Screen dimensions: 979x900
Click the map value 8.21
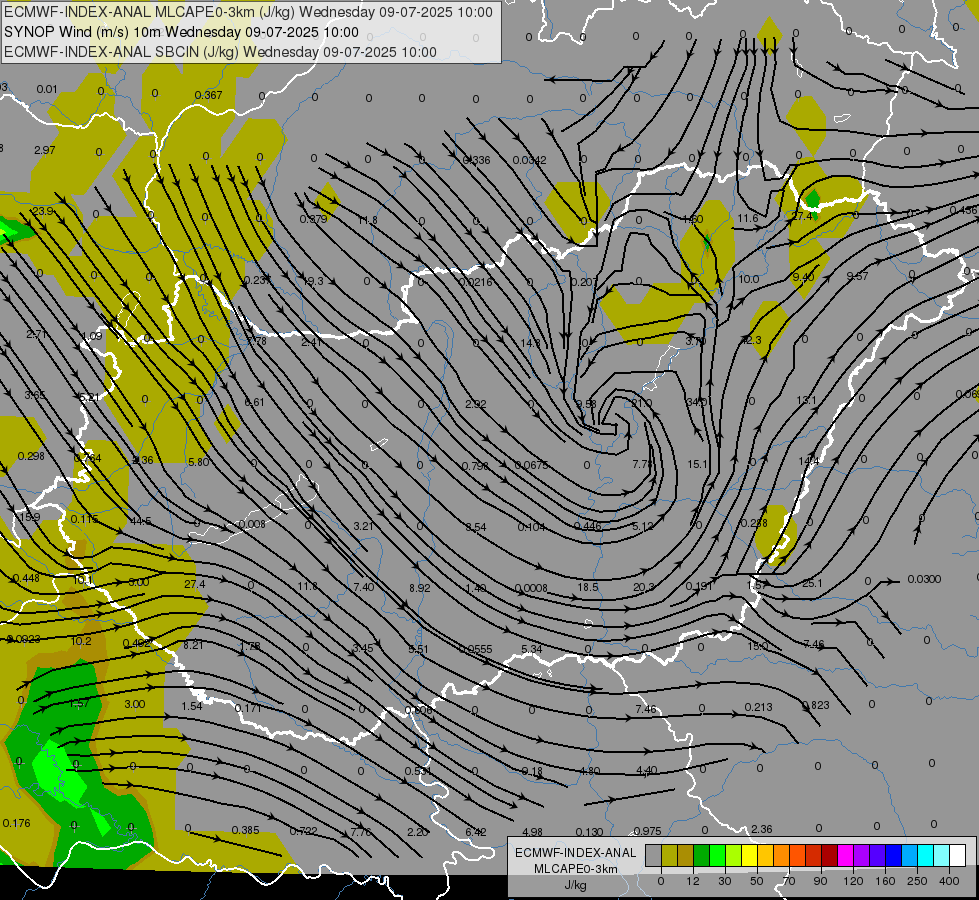(193, 645)
